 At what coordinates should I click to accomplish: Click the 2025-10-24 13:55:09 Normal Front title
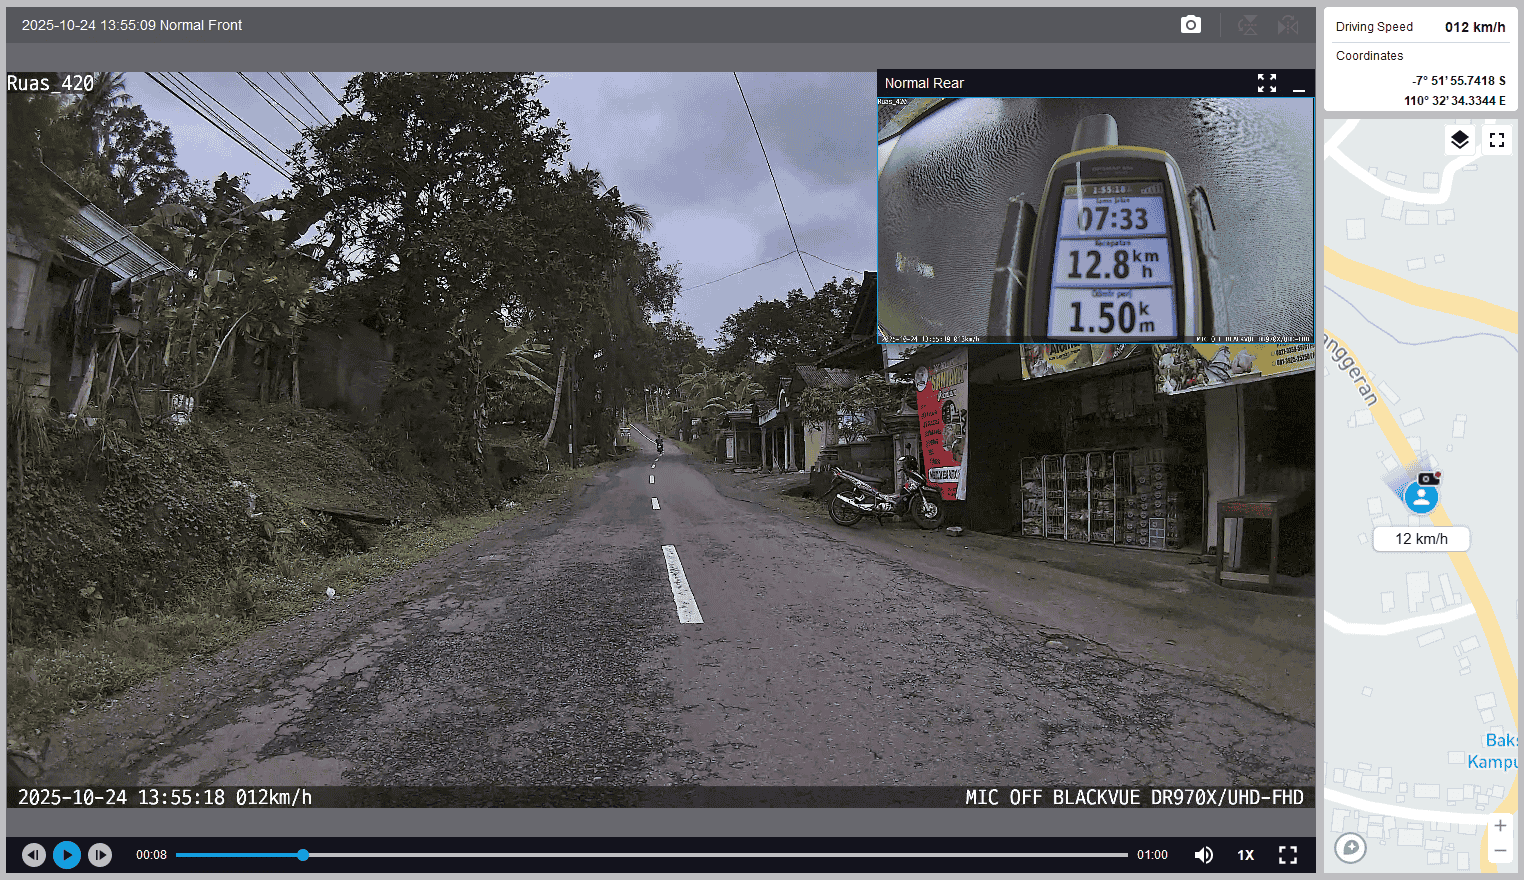click(x=132, y=25)
